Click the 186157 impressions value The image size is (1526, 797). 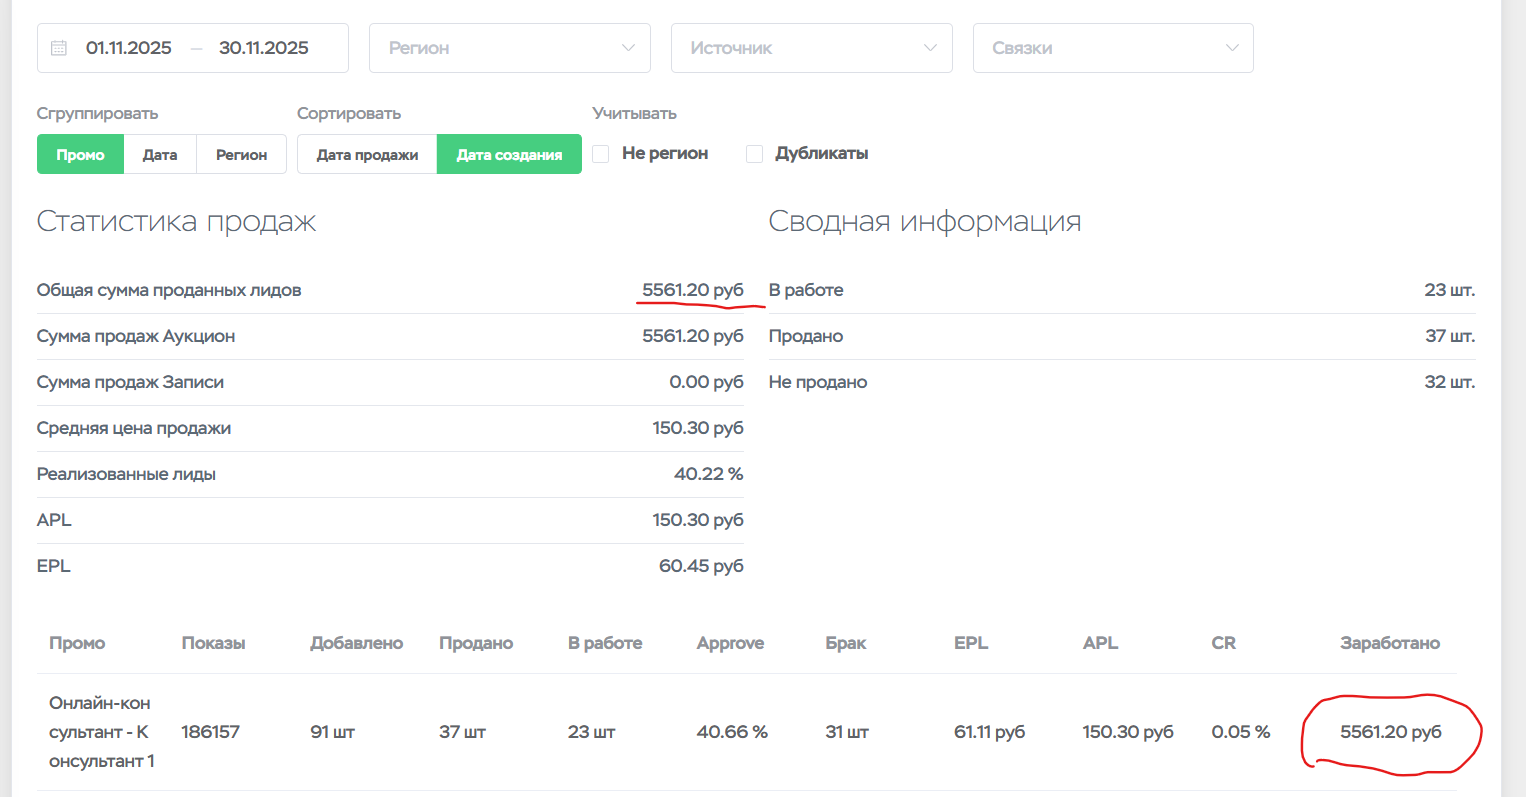(211, 732)
